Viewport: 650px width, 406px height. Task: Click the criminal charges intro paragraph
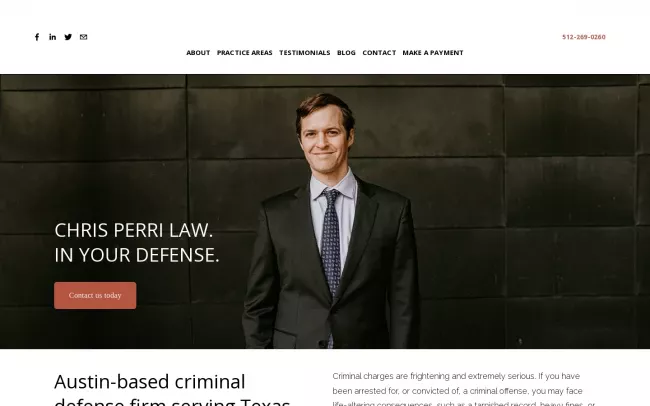point(463,390)
